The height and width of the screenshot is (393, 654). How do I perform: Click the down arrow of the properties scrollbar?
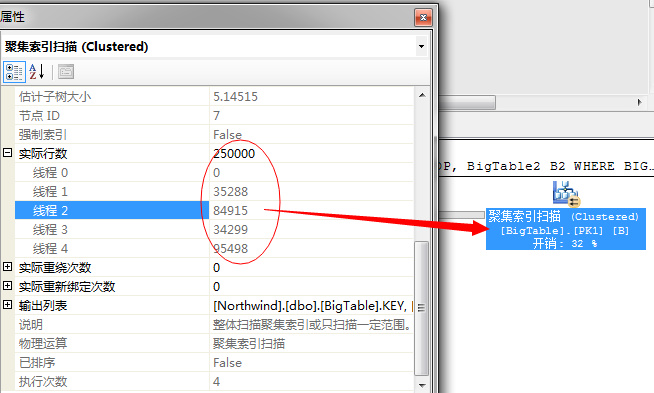[422, 385]
